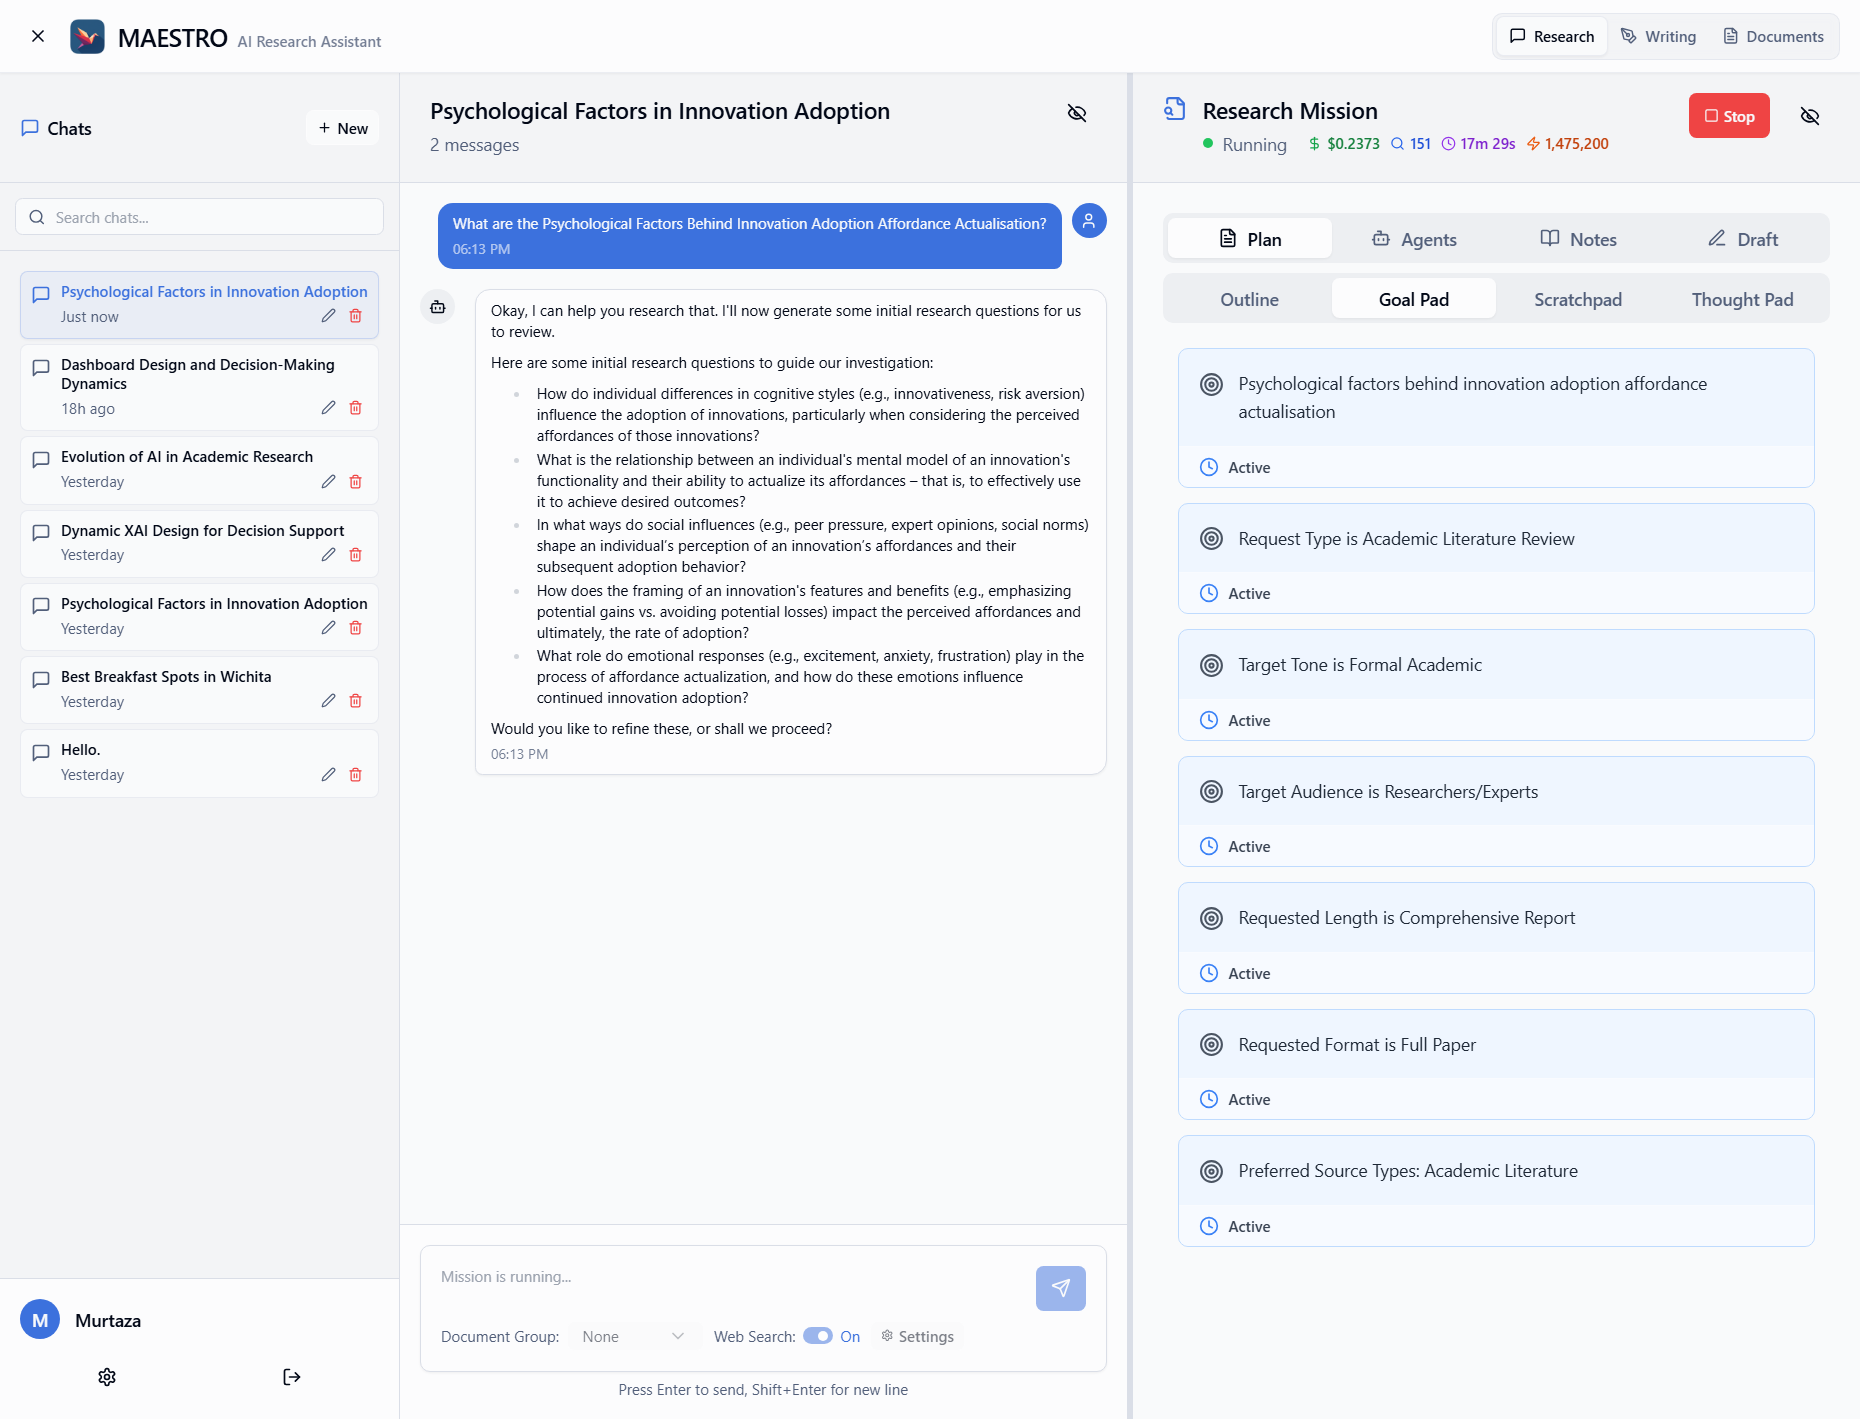Click the 1,475,200 tokens stat
1860x1419 pixels.
(1567, 144)
